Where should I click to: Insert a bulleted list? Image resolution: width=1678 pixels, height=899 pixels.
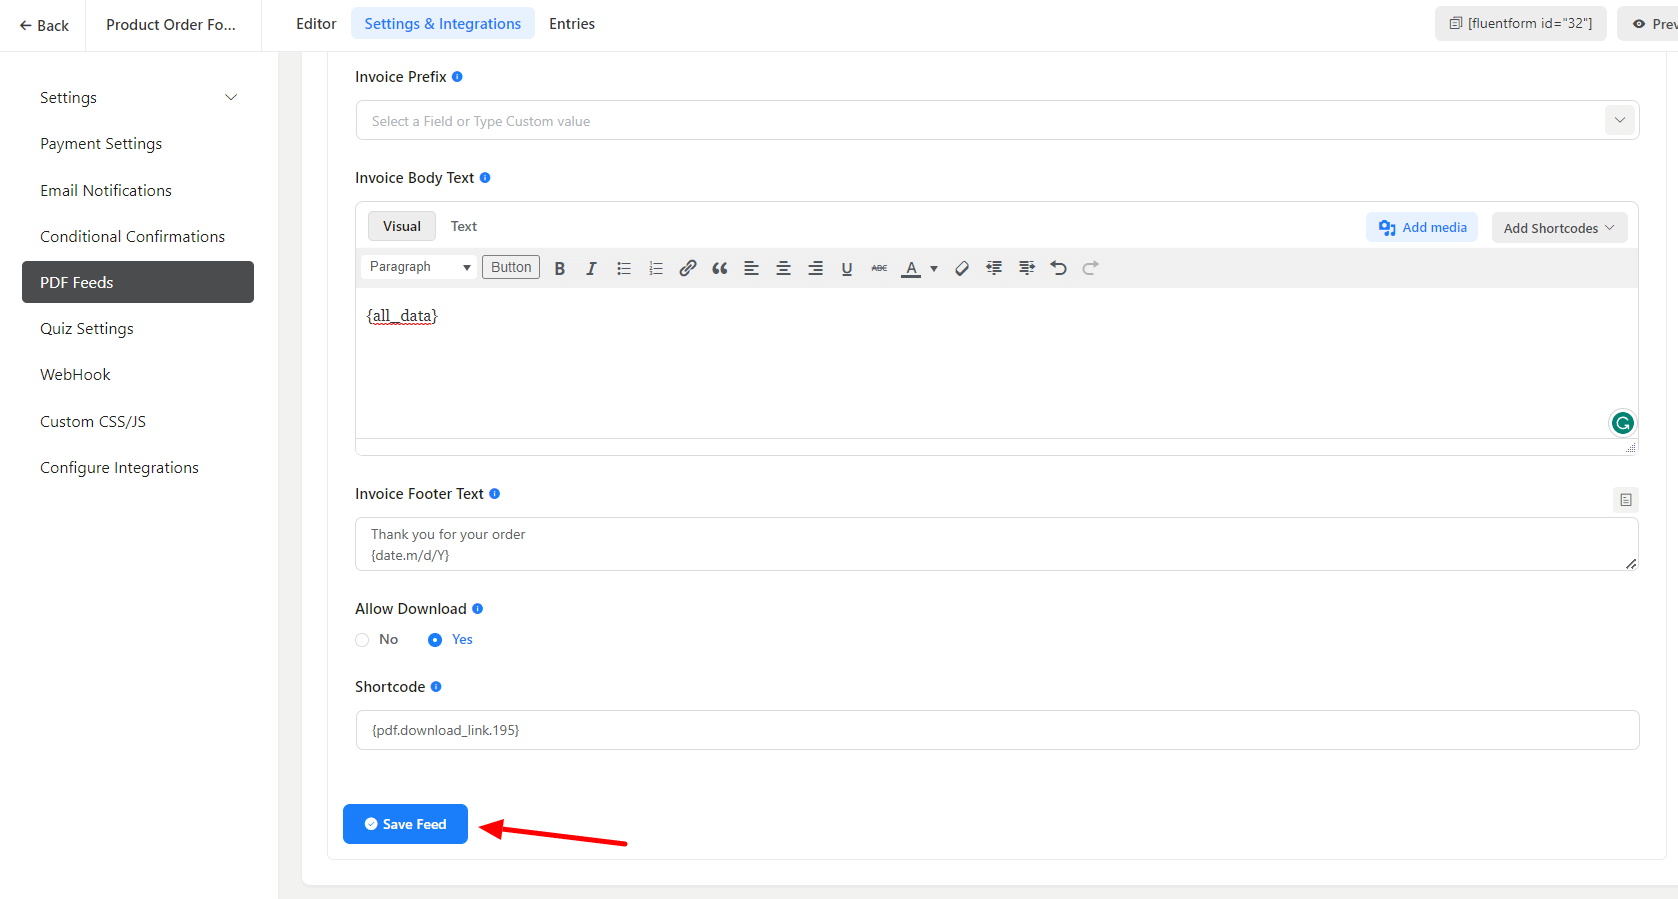624,268
